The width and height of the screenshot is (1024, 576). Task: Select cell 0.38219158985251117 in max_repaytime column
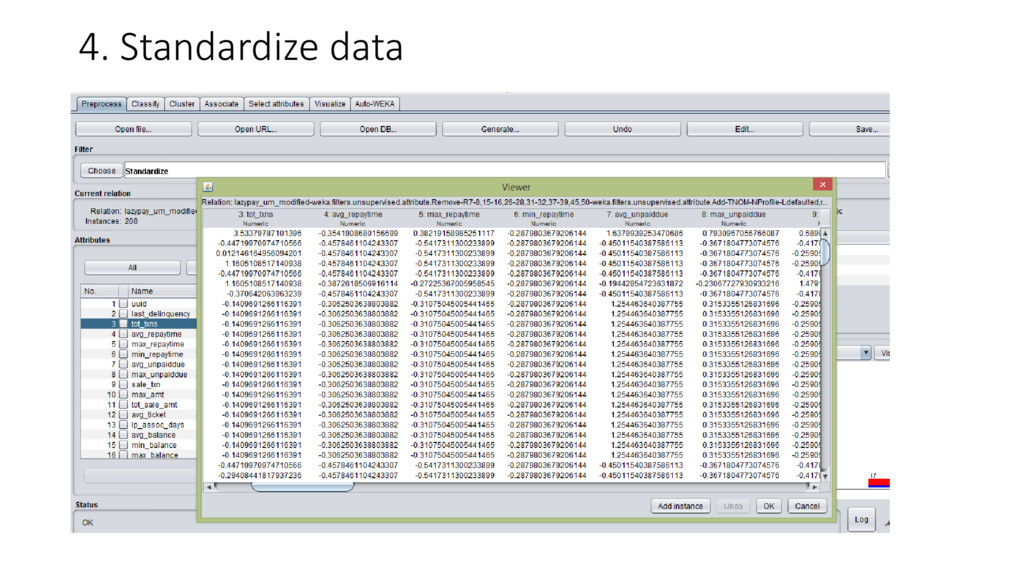(453, 233)
